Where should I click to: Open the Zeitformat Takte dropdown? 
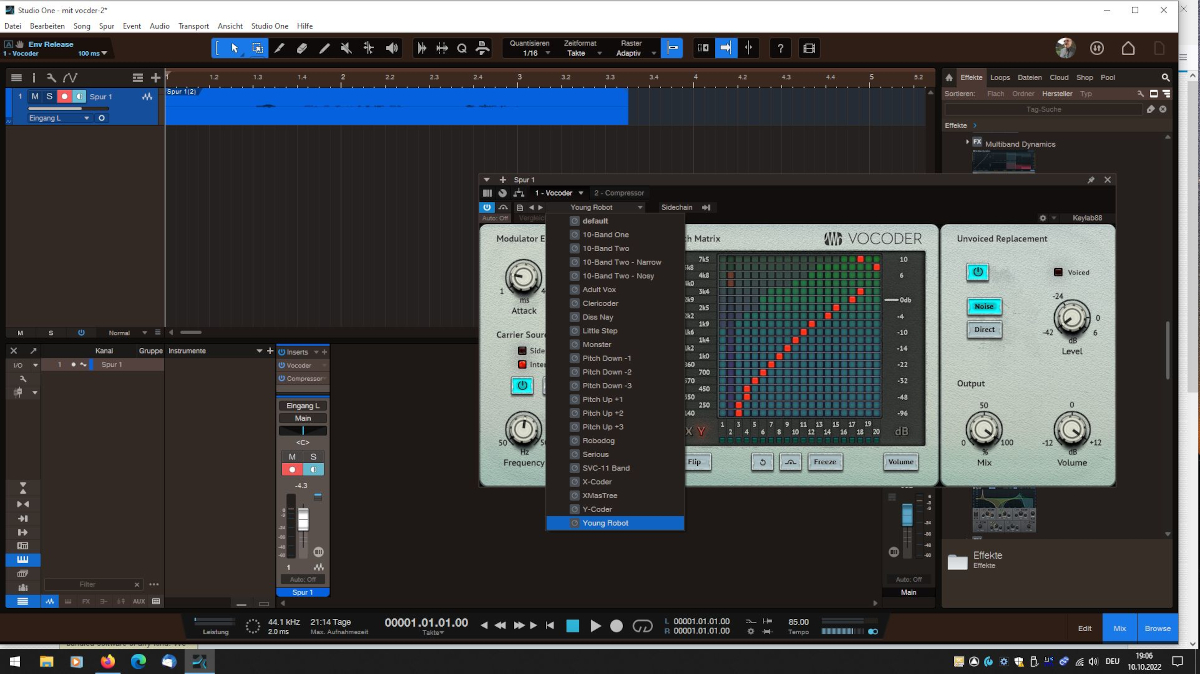point(580,53)
